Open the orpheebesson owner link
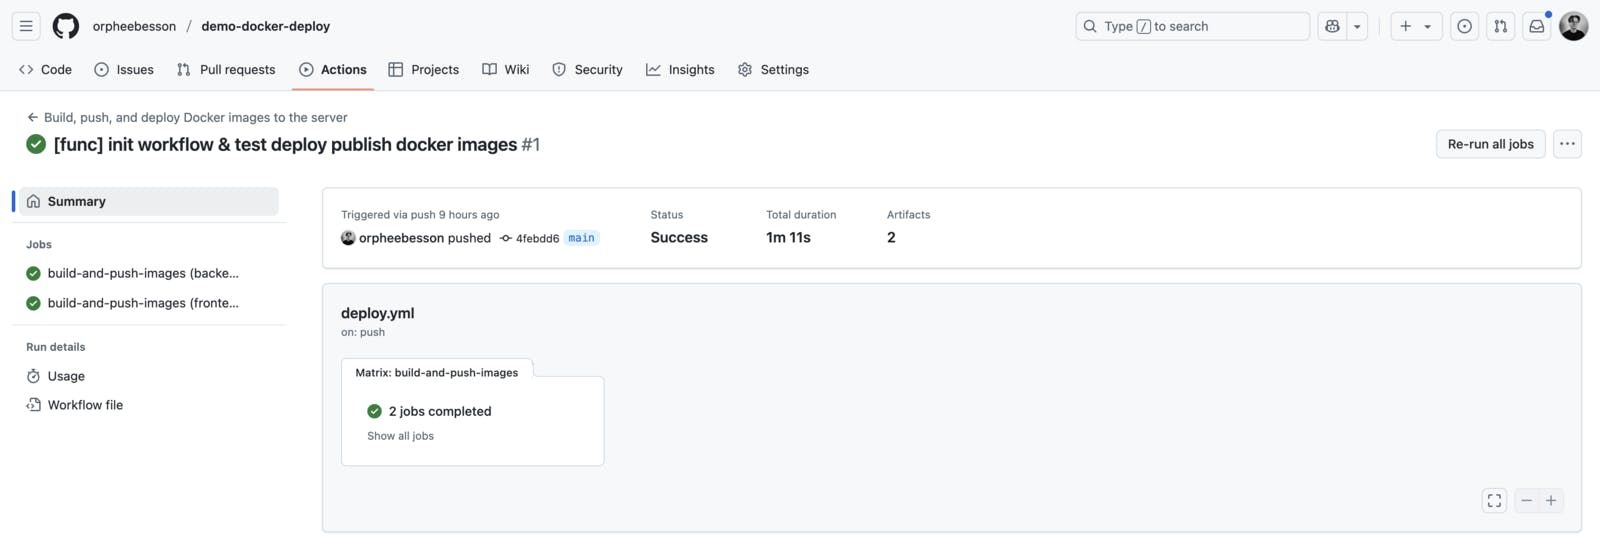 point(134,26)
